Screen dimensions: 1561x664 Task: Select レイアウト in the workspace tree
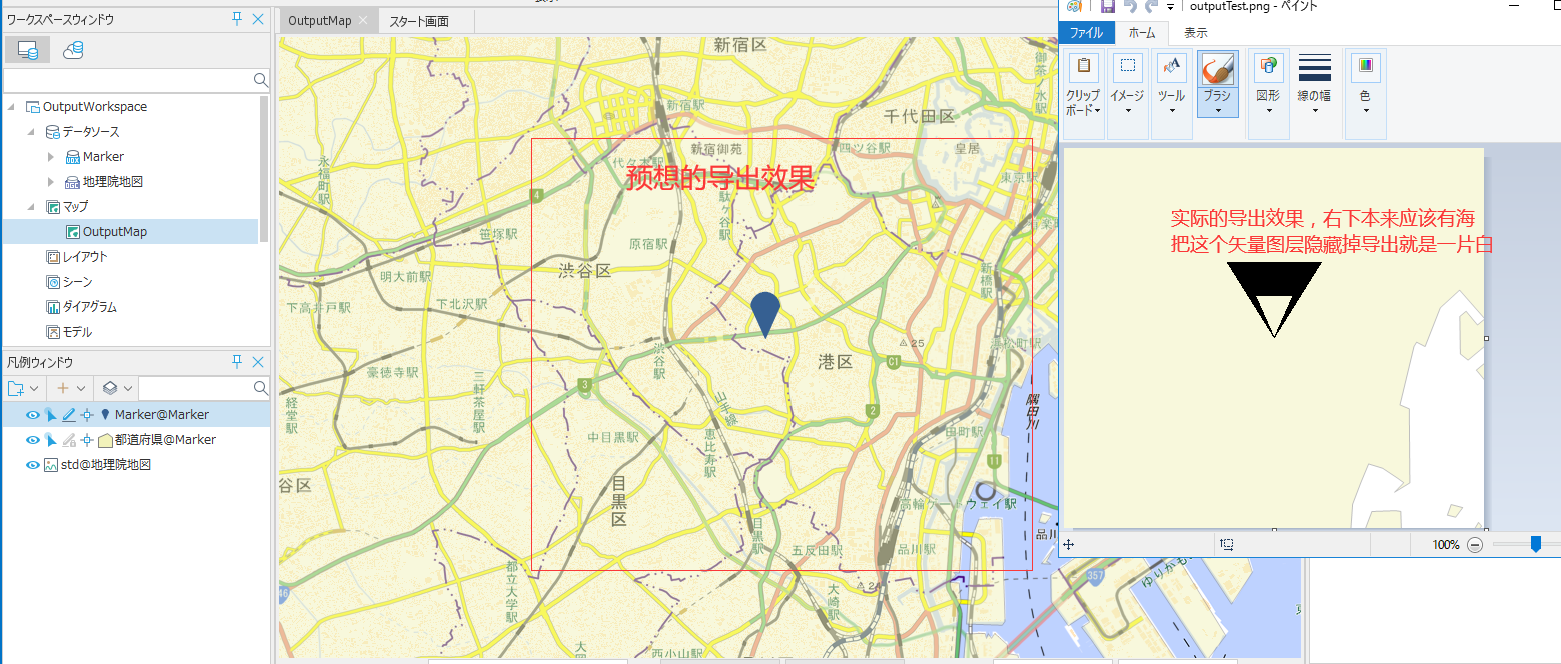85,257
